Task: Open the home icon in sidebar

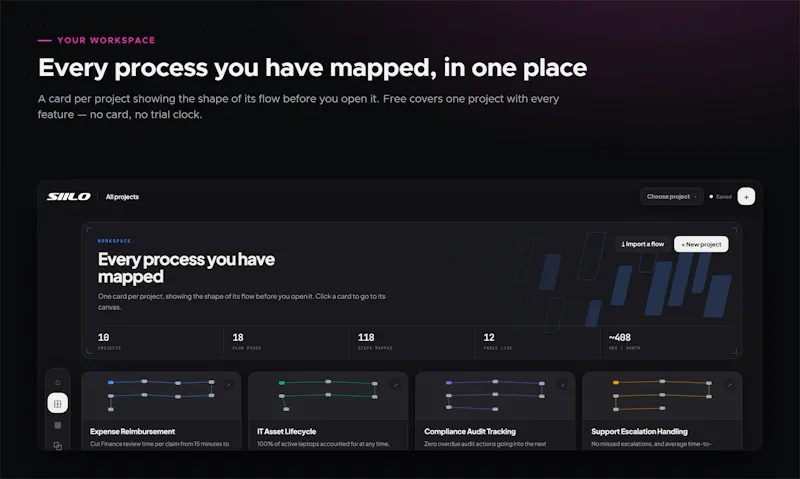Action: click(58, 382)
